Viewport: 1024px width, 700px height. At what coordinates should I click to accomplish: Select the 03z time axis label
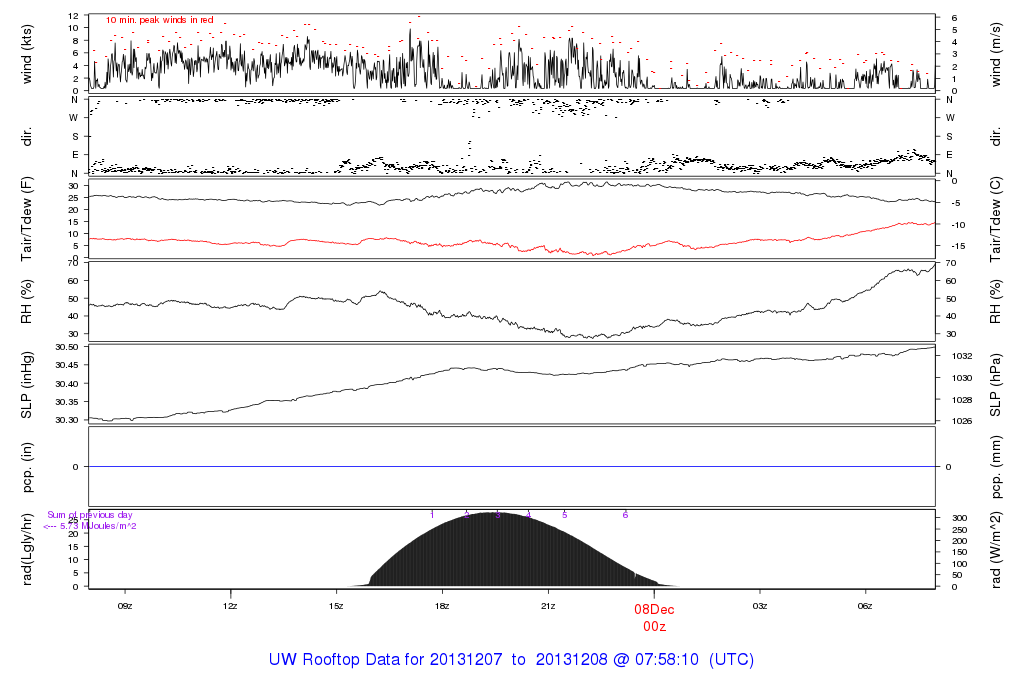pyautogui.click(x=760, y=606)
